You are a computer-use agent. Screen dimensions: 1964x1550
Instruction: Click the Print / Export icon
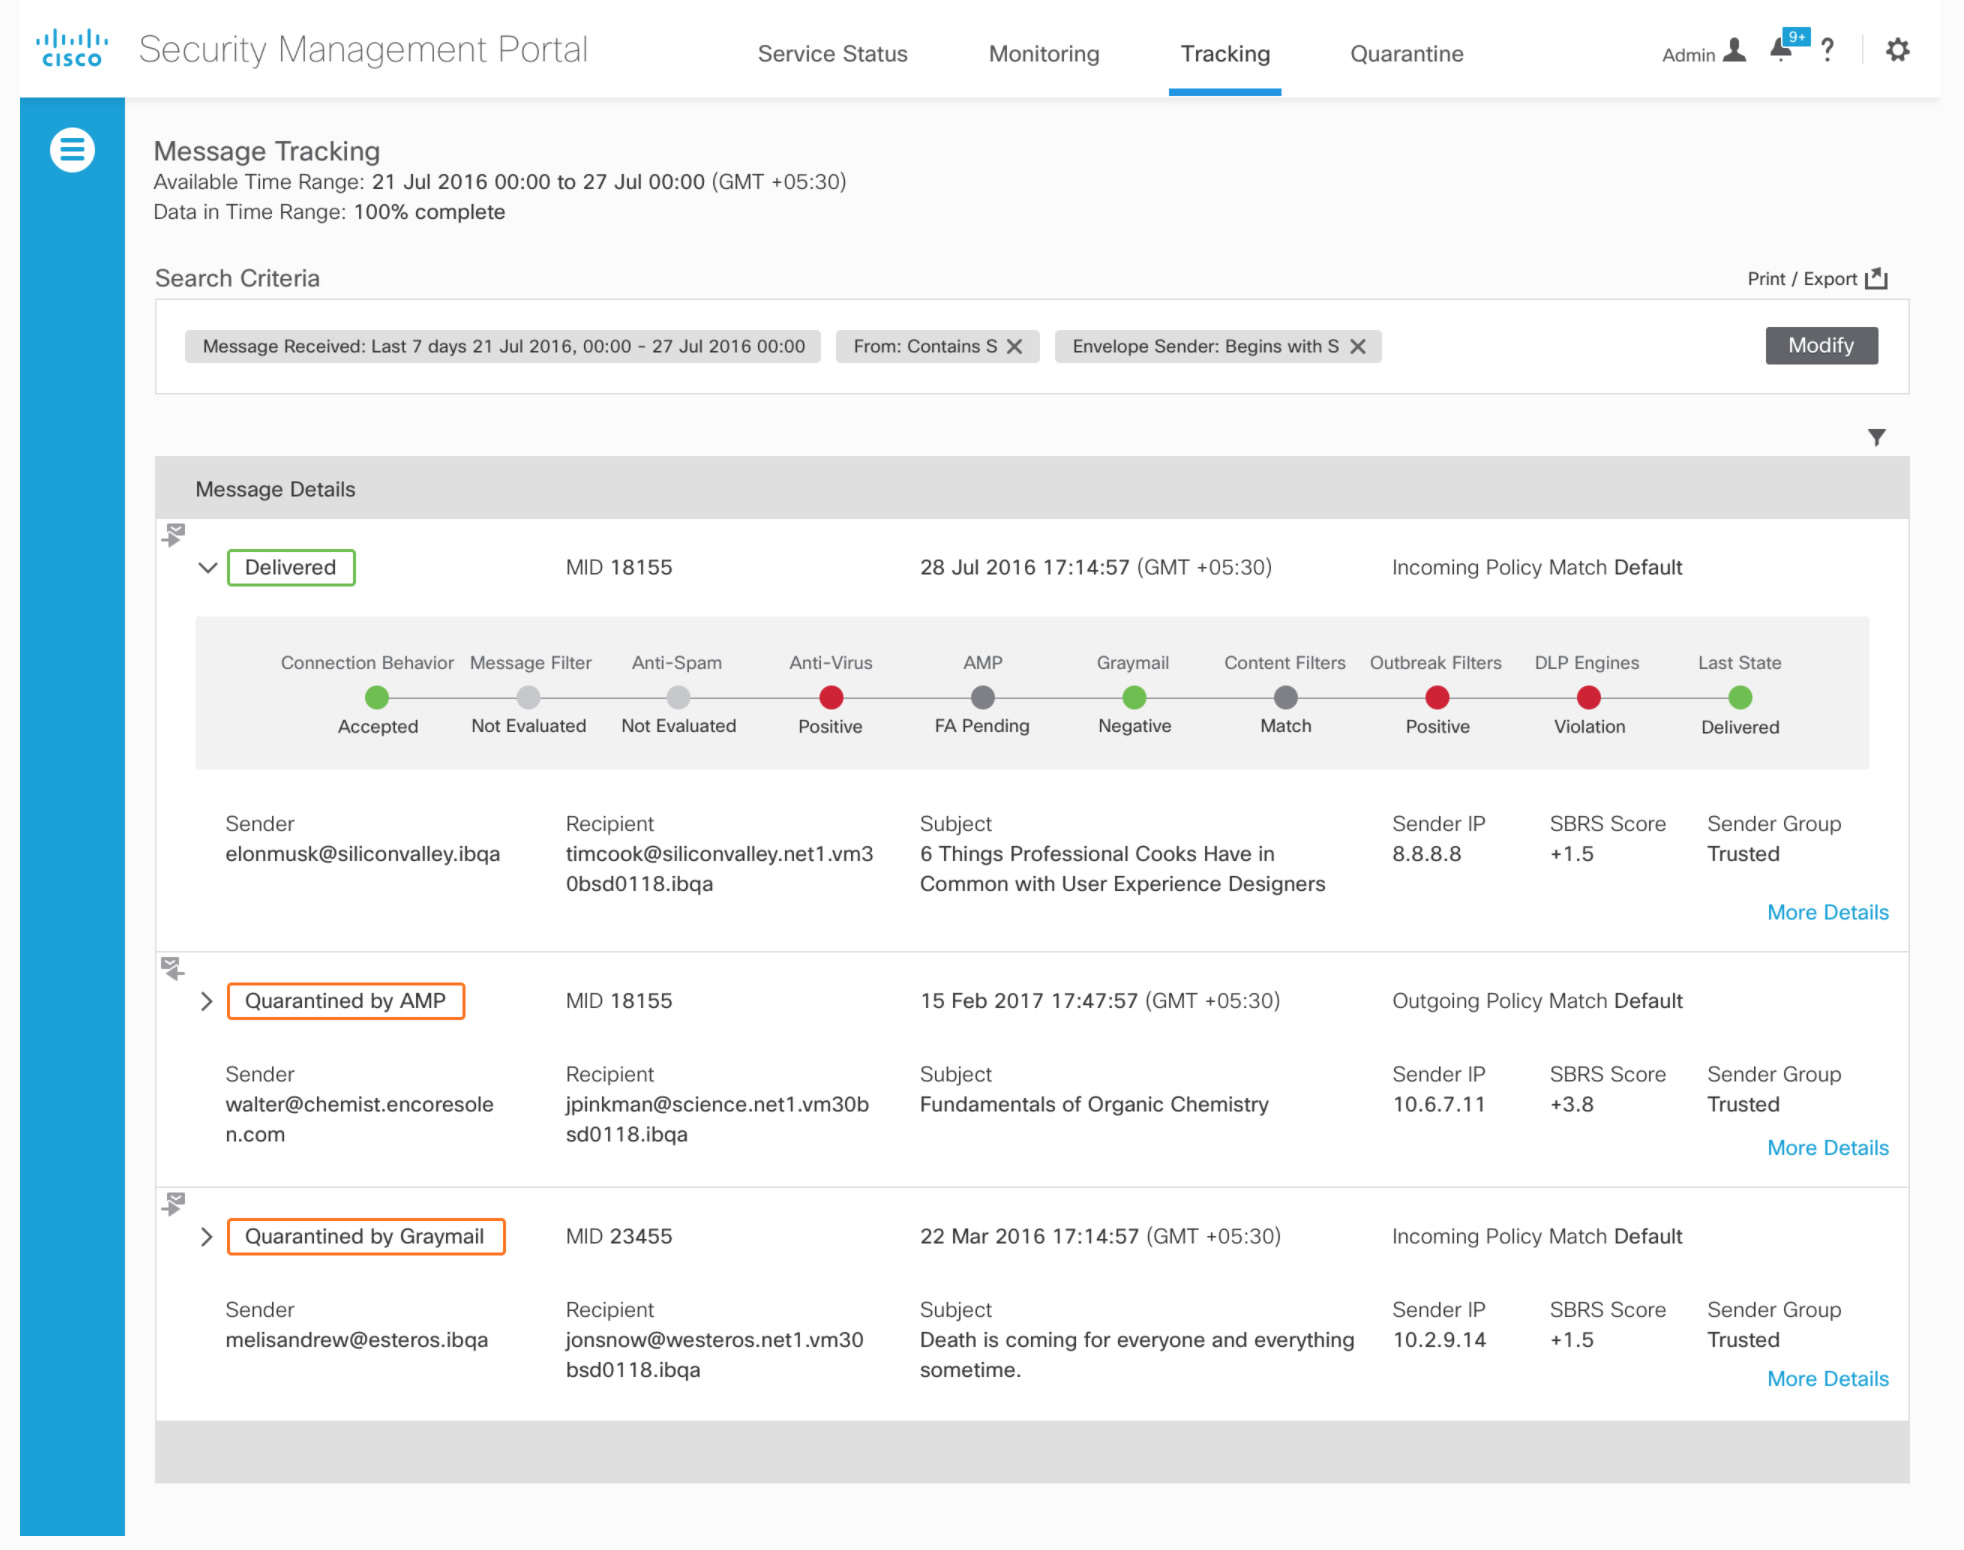click(x=1876, y=278)
